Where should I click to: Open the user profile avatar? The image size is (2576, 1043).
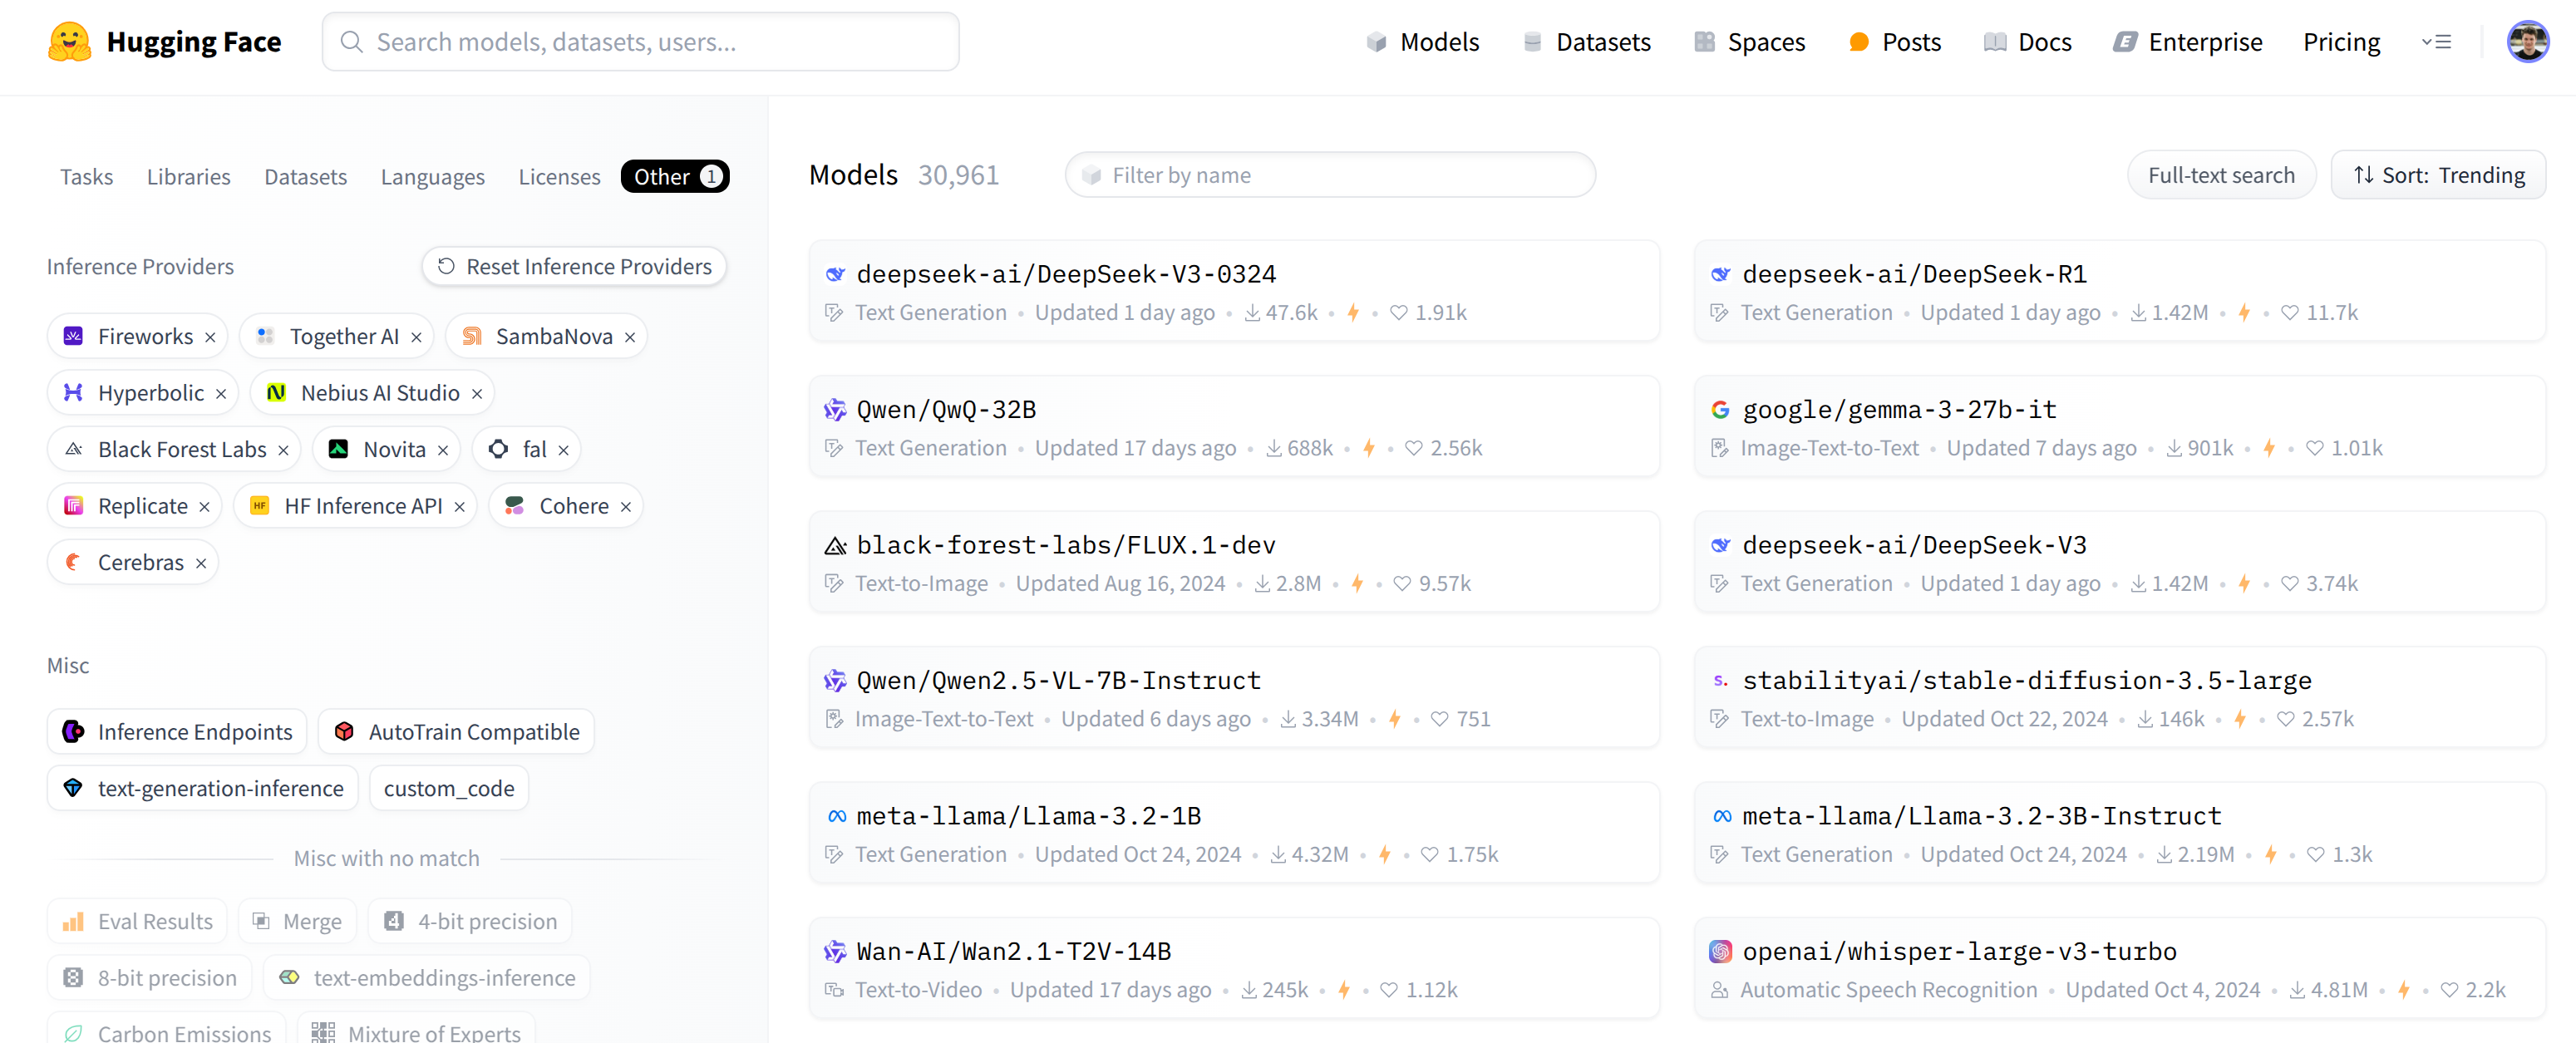click(2526, 42)
